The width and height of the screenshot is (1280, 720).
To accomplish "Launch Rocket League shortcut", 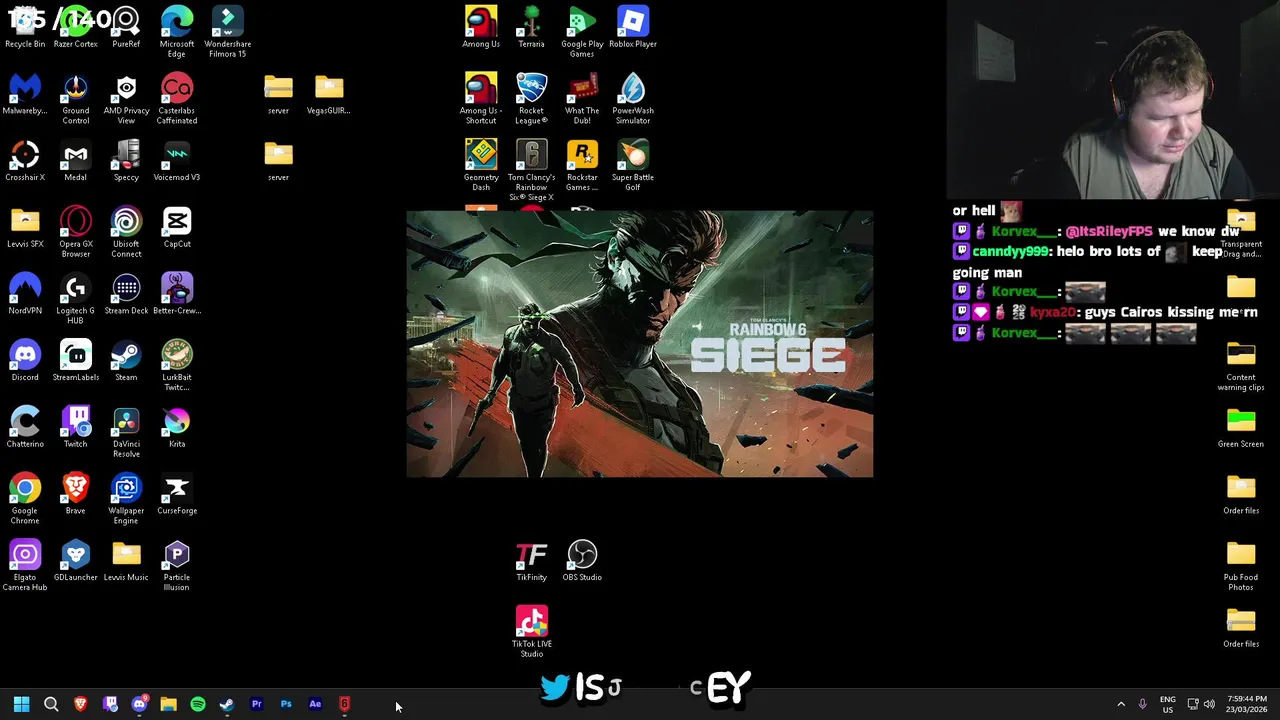I will (532, 99).
